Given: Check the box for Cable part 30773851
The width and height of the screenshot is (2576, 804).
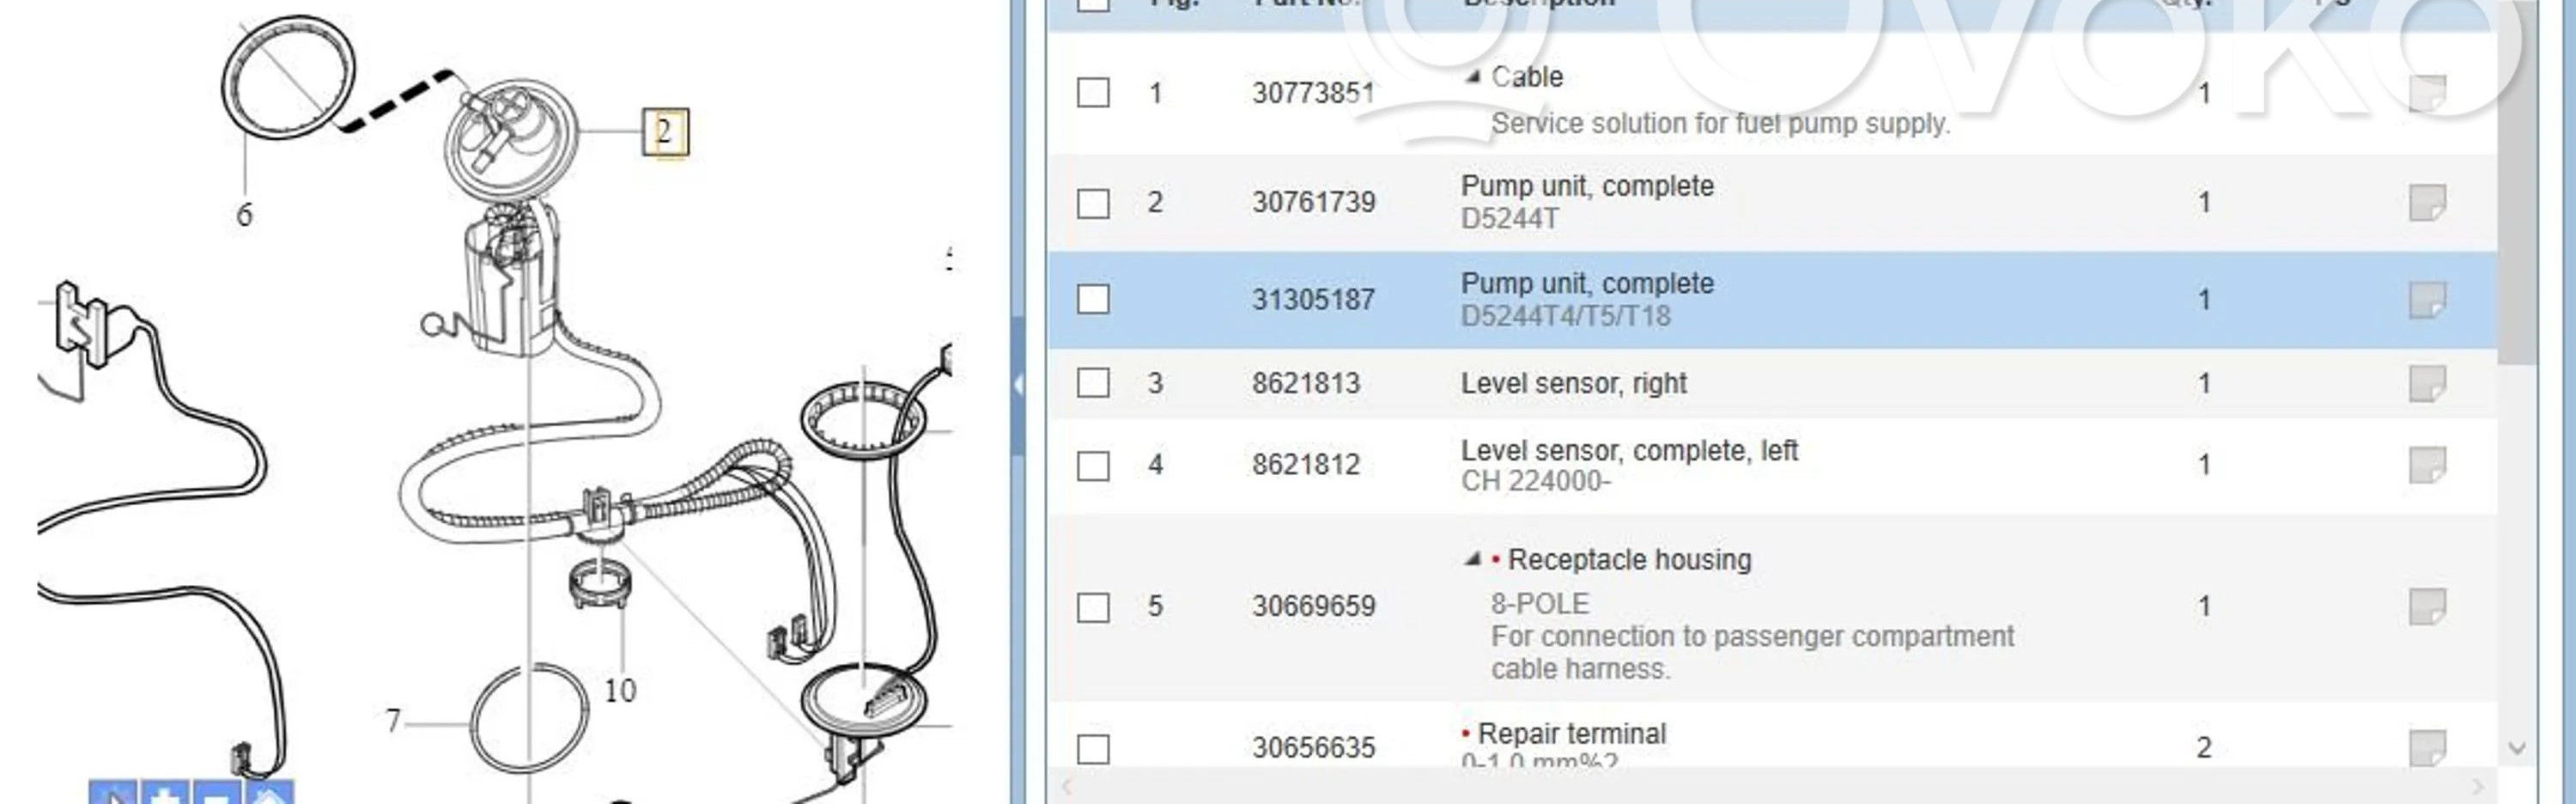Looking at the screenshot, I should 1093,93.
